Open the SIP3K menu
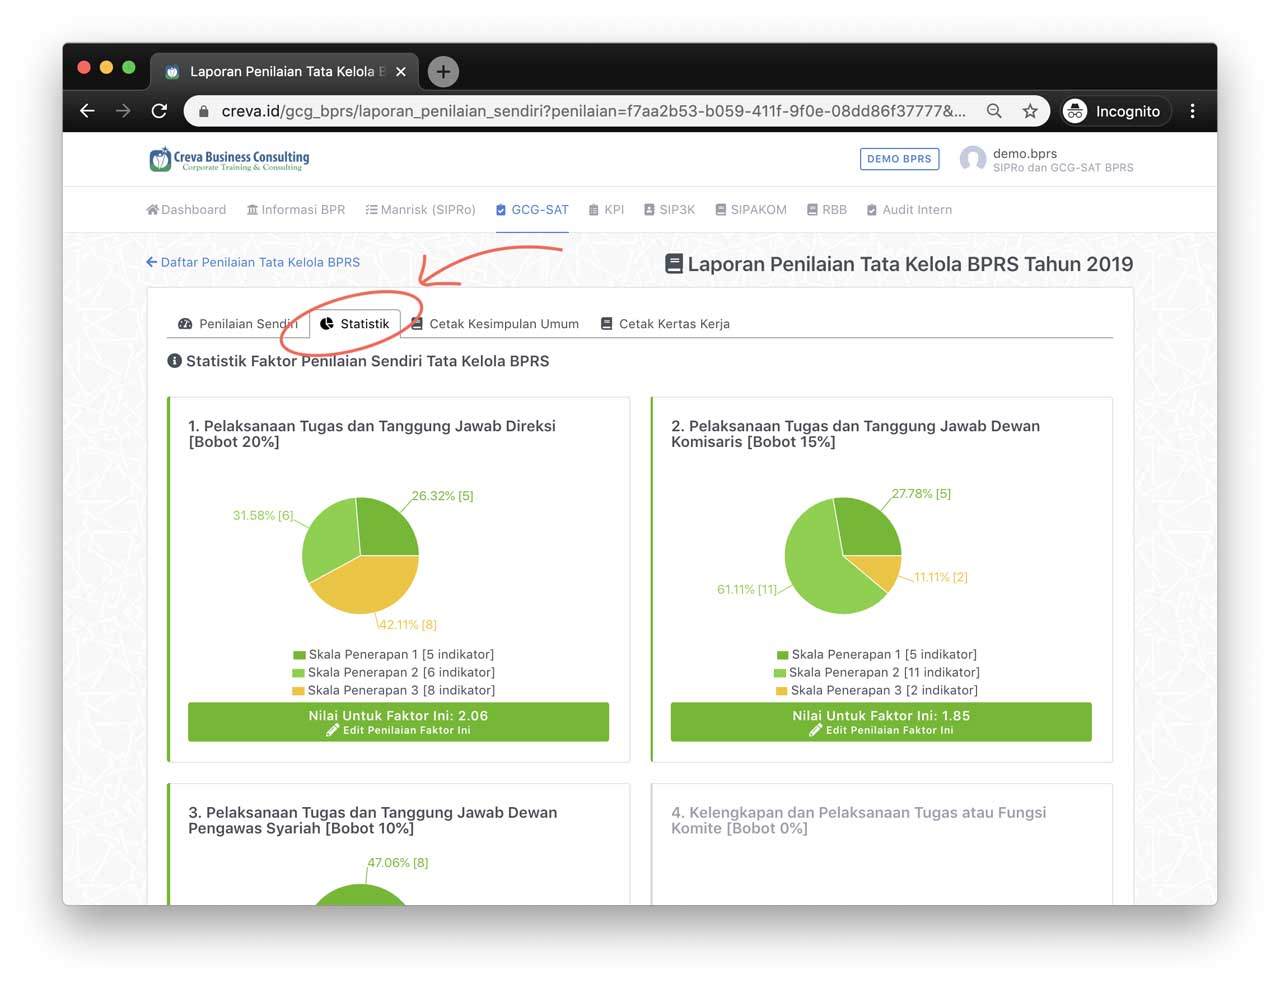This screenshot has width=1280, height=988. click(669, 210)
